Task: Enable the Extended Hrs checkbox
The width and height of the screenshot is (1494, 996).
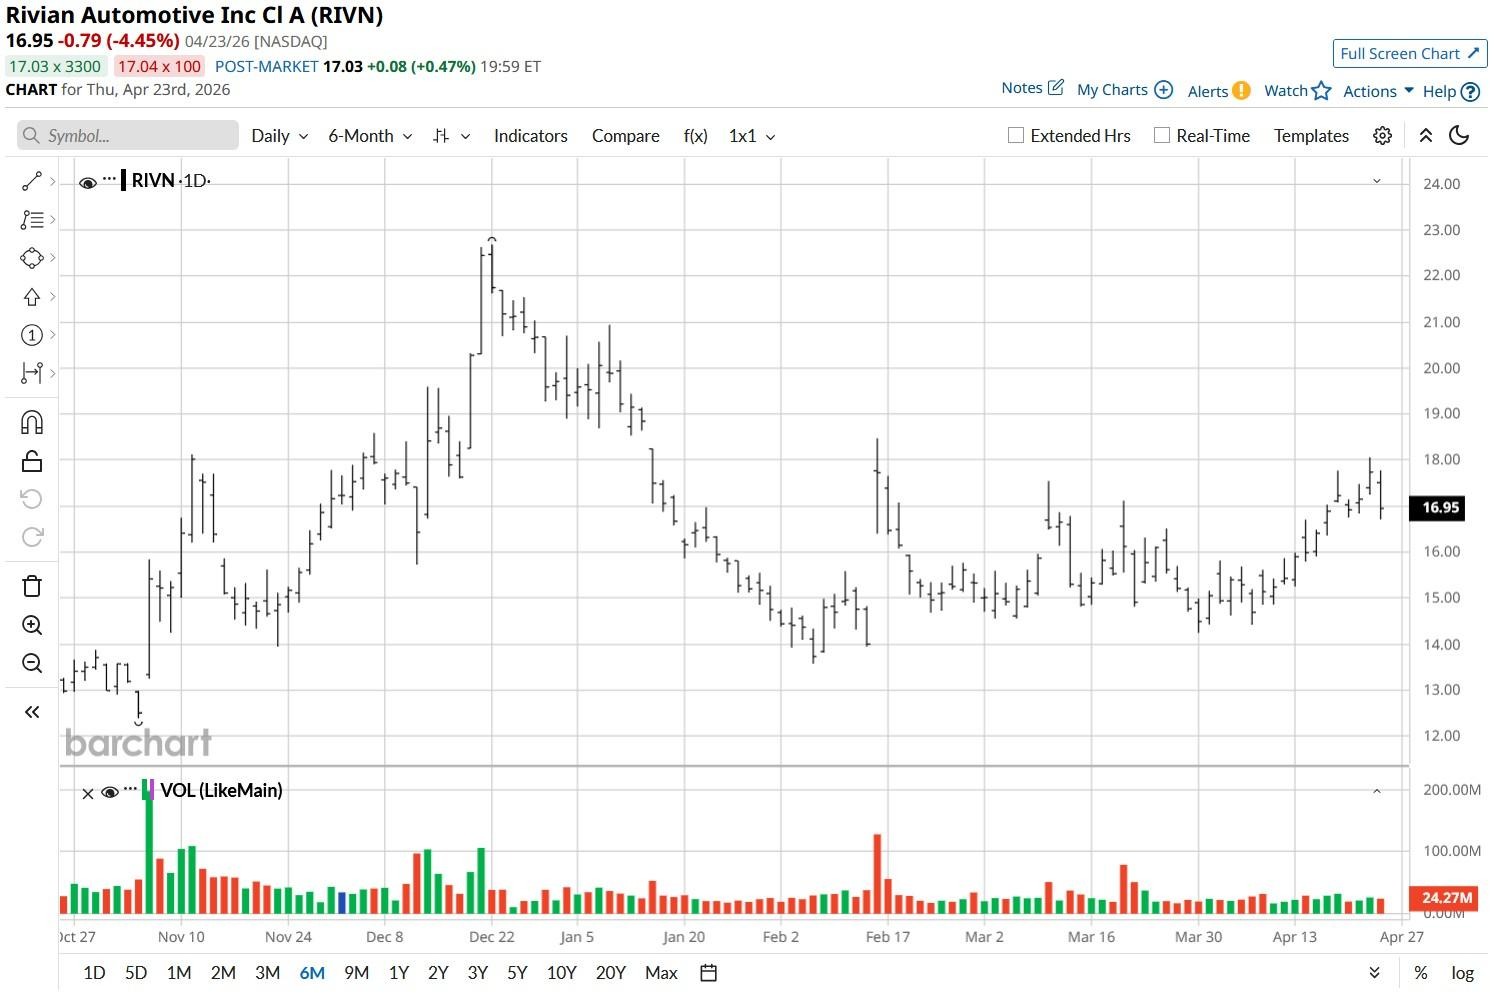Action: (1016, 135)
